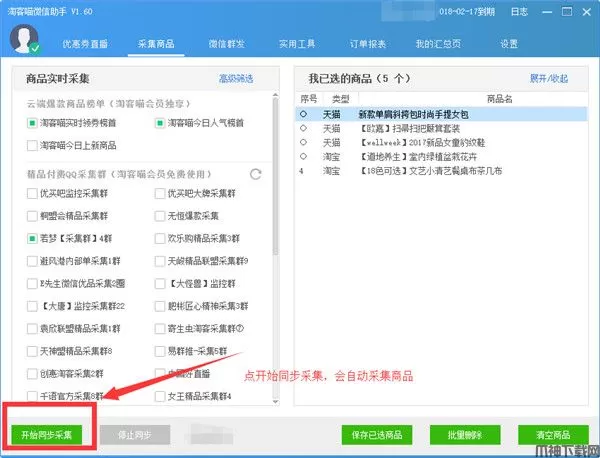Check 欢乐购精品采集3群 checkbox
Viewport: 600px width, 458px height.
coord(160,239)
